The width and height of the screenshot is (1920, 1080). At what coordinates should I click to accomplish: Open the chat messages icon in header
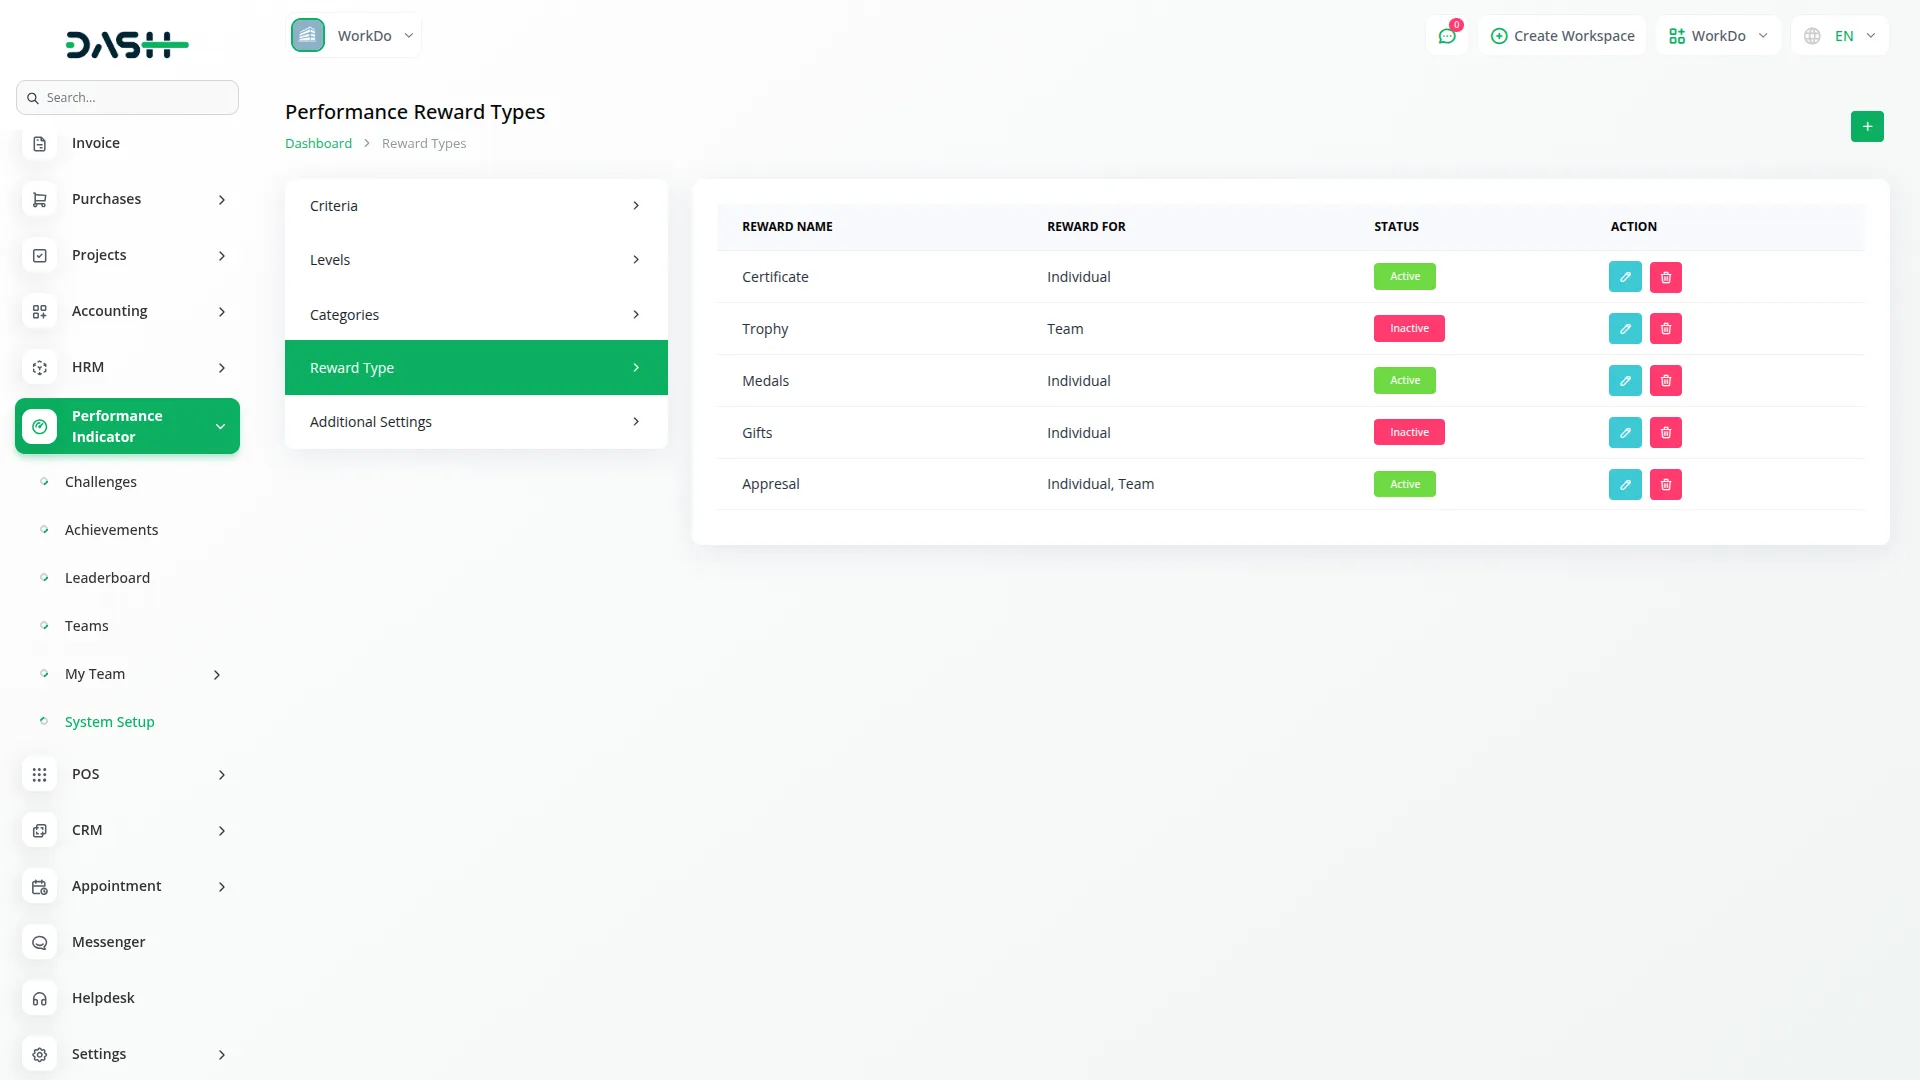pyautogui.click(x=1446, y=36)
